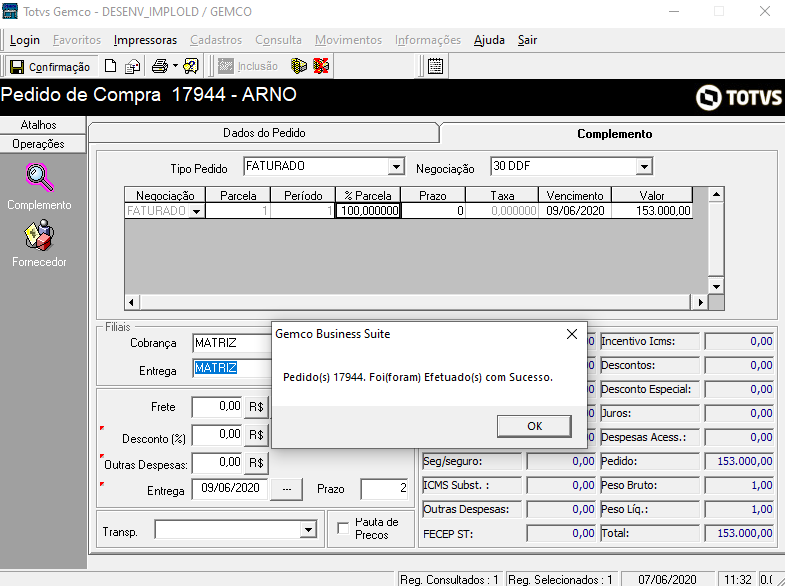Click OK in the success dialog

pyautogui.click(x=534, y=426)
